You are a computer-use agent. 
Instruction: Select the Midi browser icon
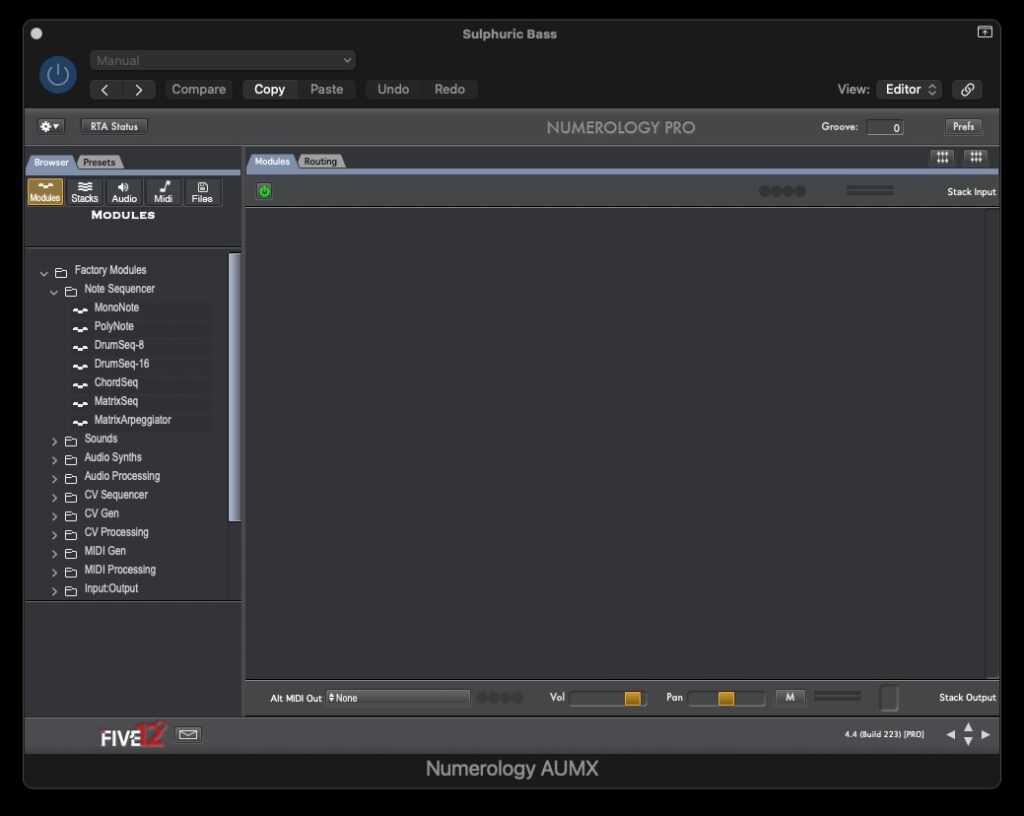point(163,192)
